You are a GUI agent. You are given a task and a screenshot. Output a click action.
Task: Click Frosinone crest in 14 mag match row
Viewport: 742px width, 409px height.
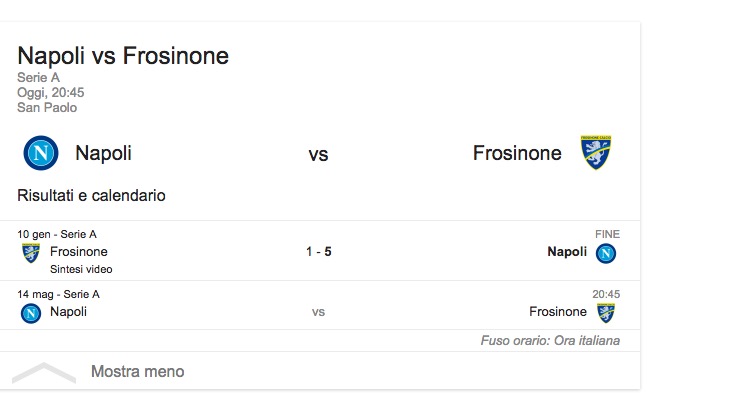click(606, 312)
